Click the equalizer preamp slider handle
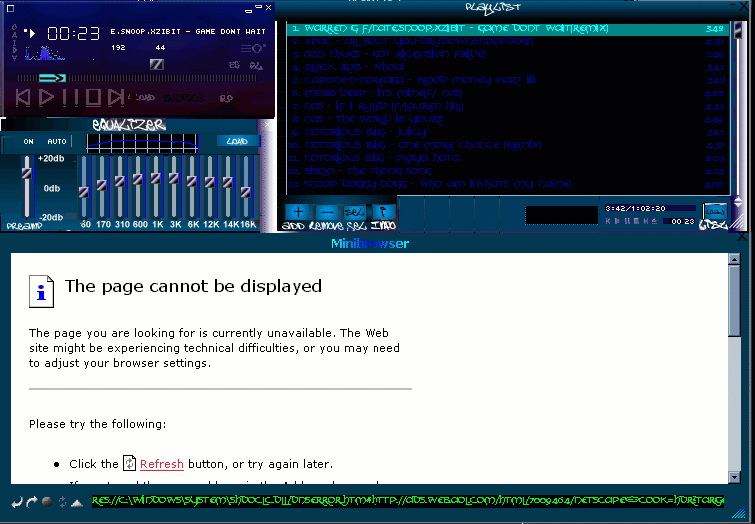The height and width of the screenshot is (524, 755). coord(27,173)
